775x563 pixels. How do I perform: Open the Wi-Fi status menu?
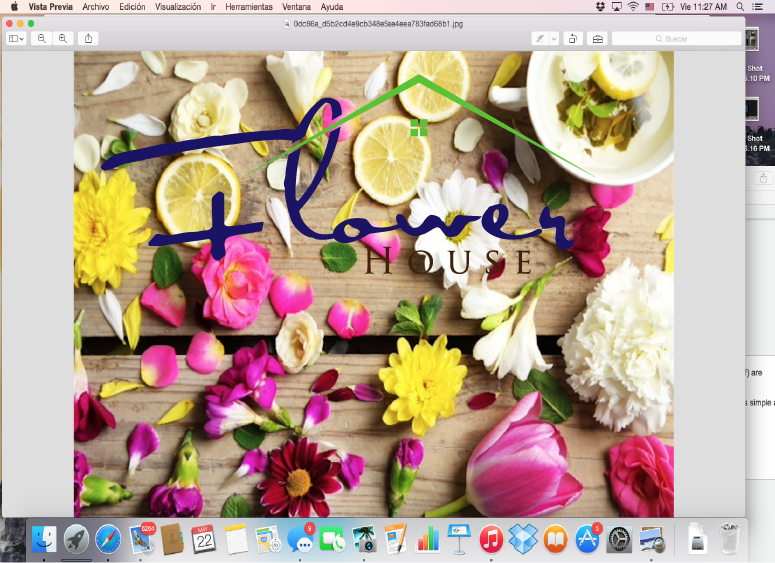click(x=633, y=6)
